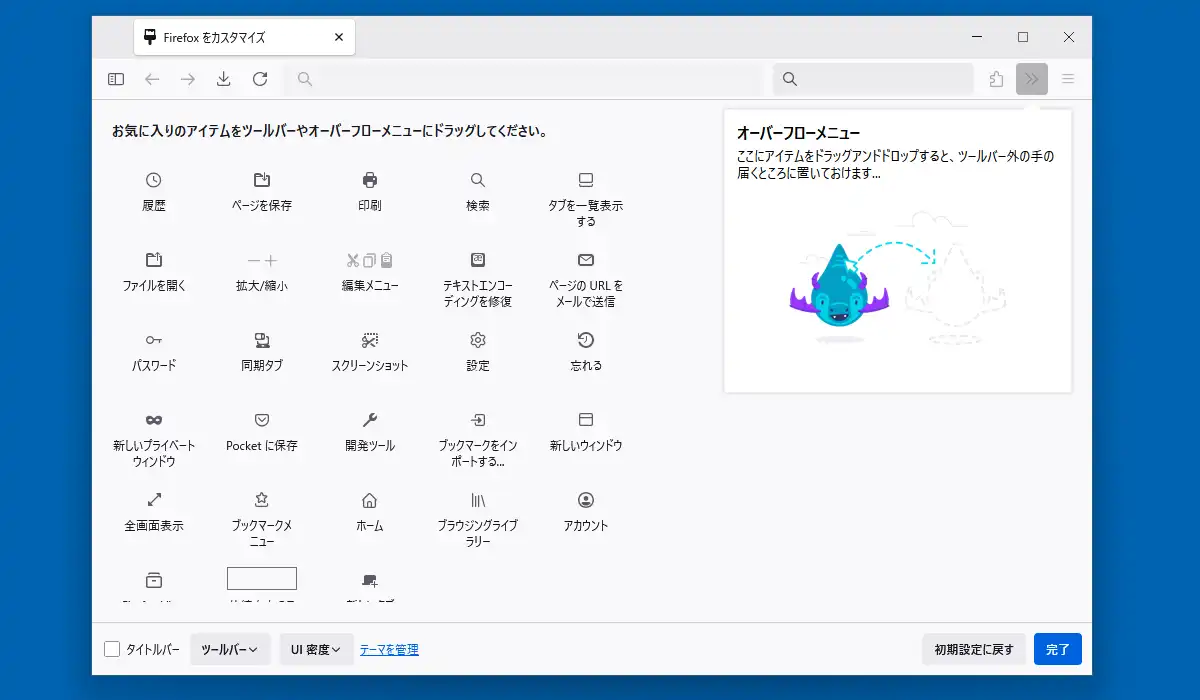
Task: Select the Pocket に保存 icon
Action: coord(261,420)
